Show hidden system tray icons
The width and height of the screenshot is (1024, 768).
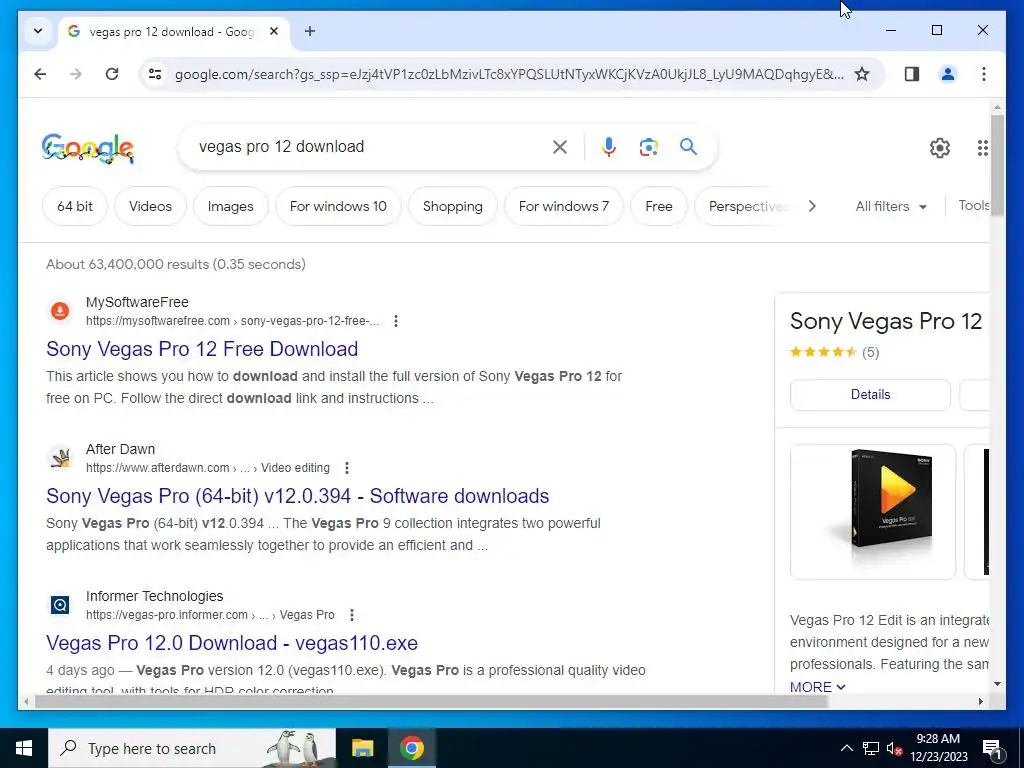846,748
